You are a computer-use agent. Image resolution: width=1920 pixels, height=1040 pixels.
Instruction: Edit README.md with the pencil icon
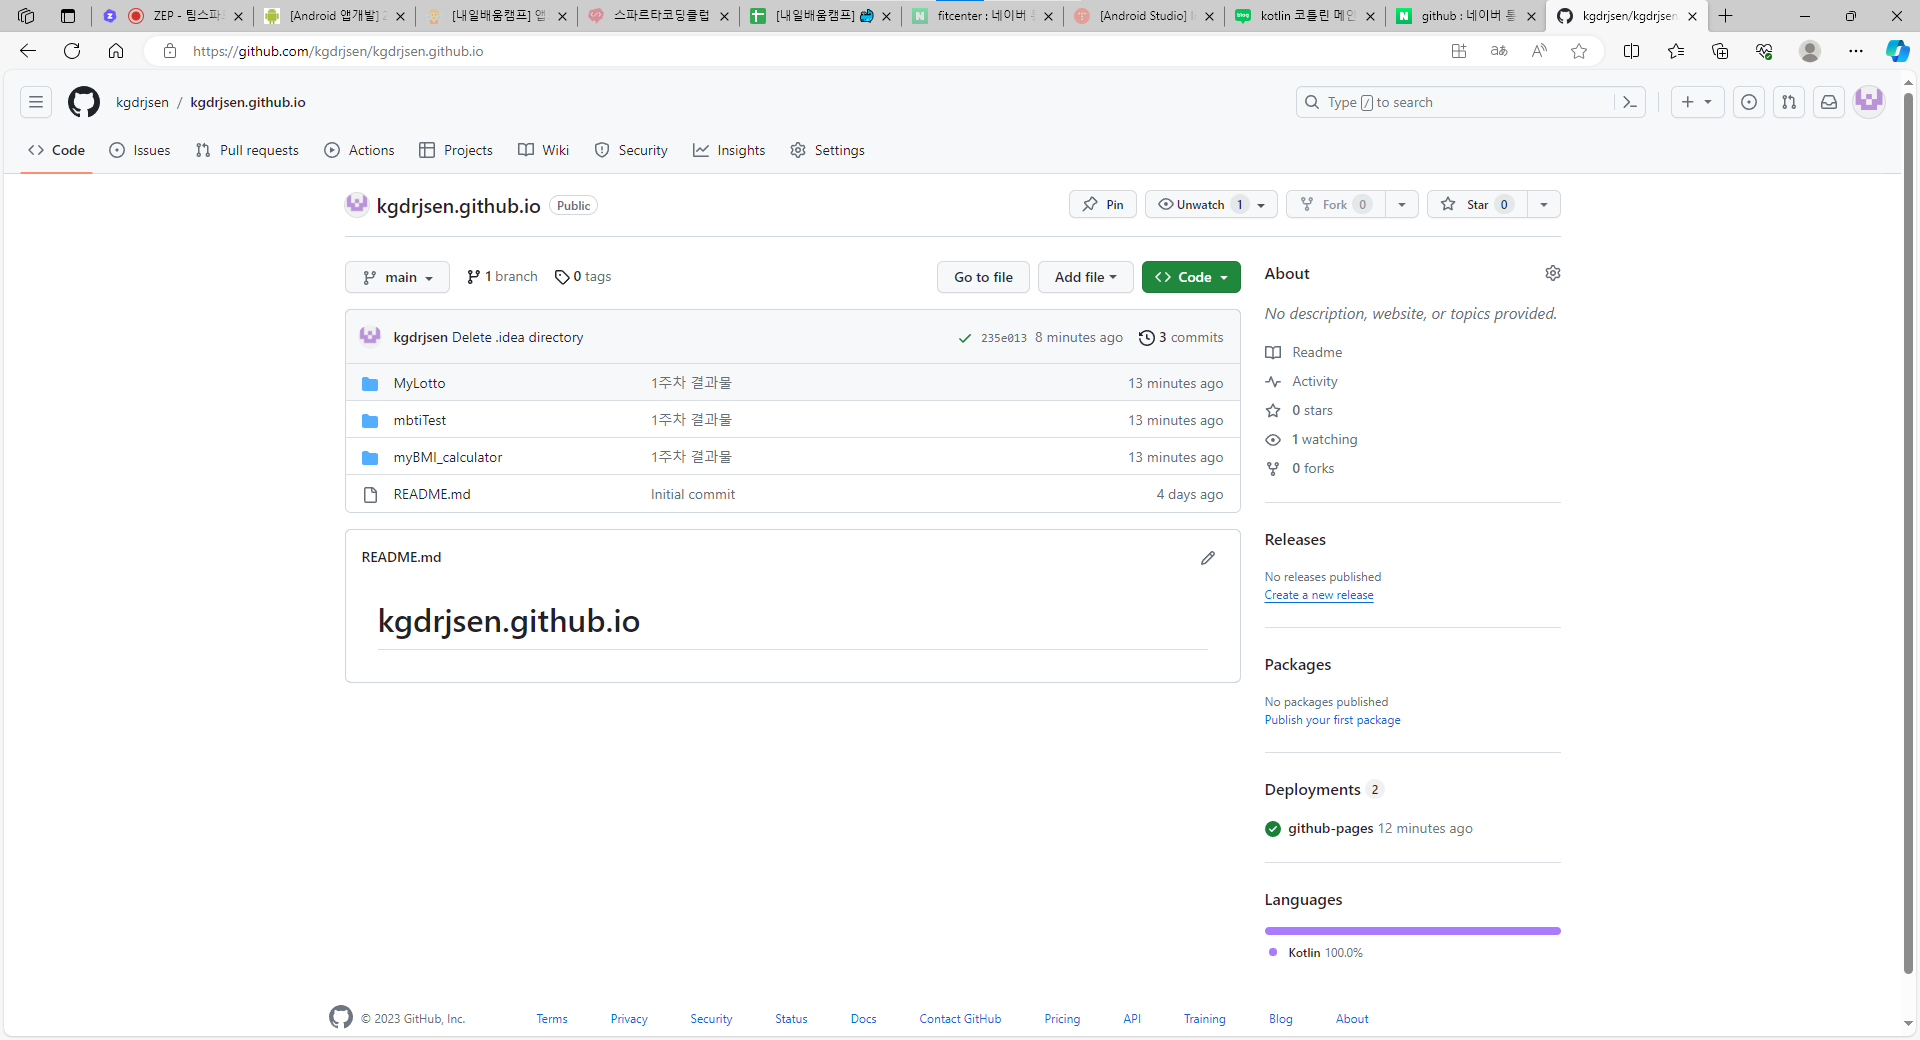(1208, 557)
